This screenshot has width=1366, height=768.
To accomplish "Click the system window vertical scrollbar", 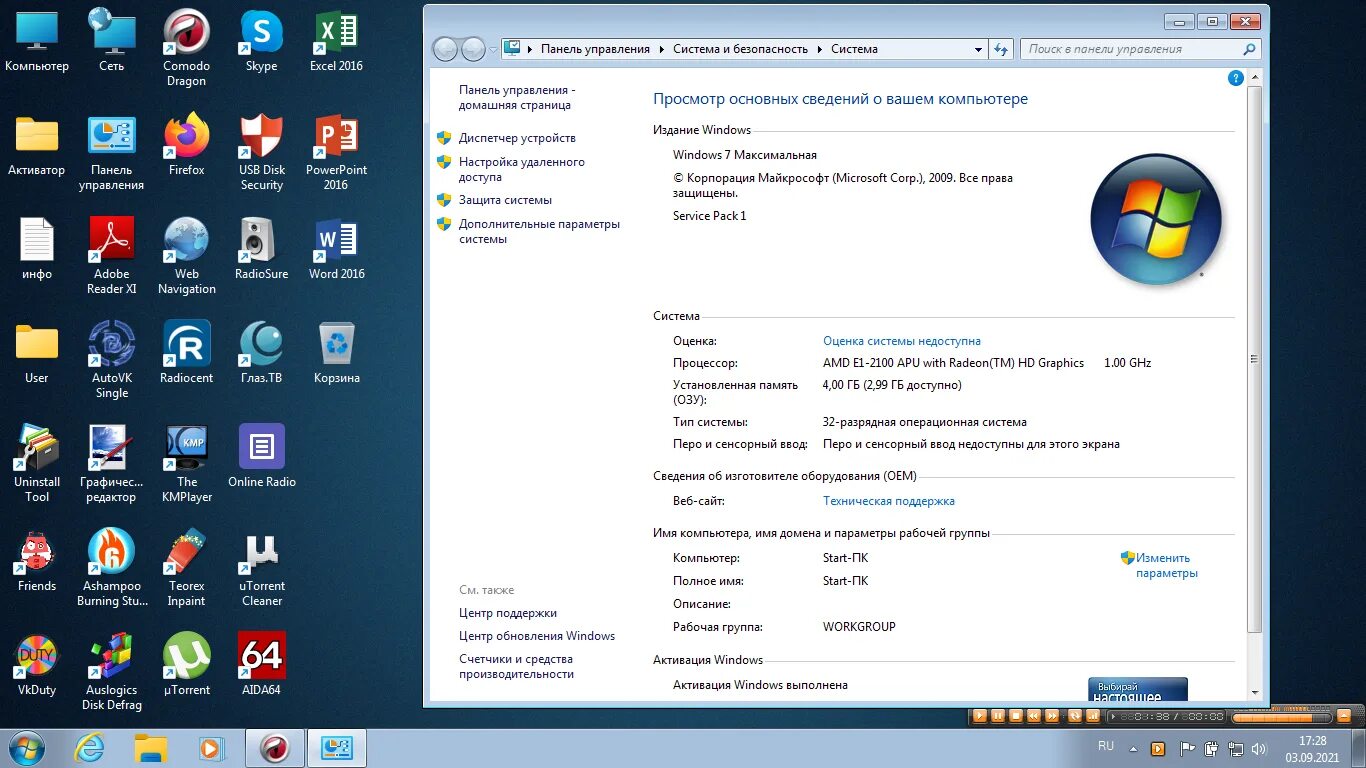I will pos(1255,359).
